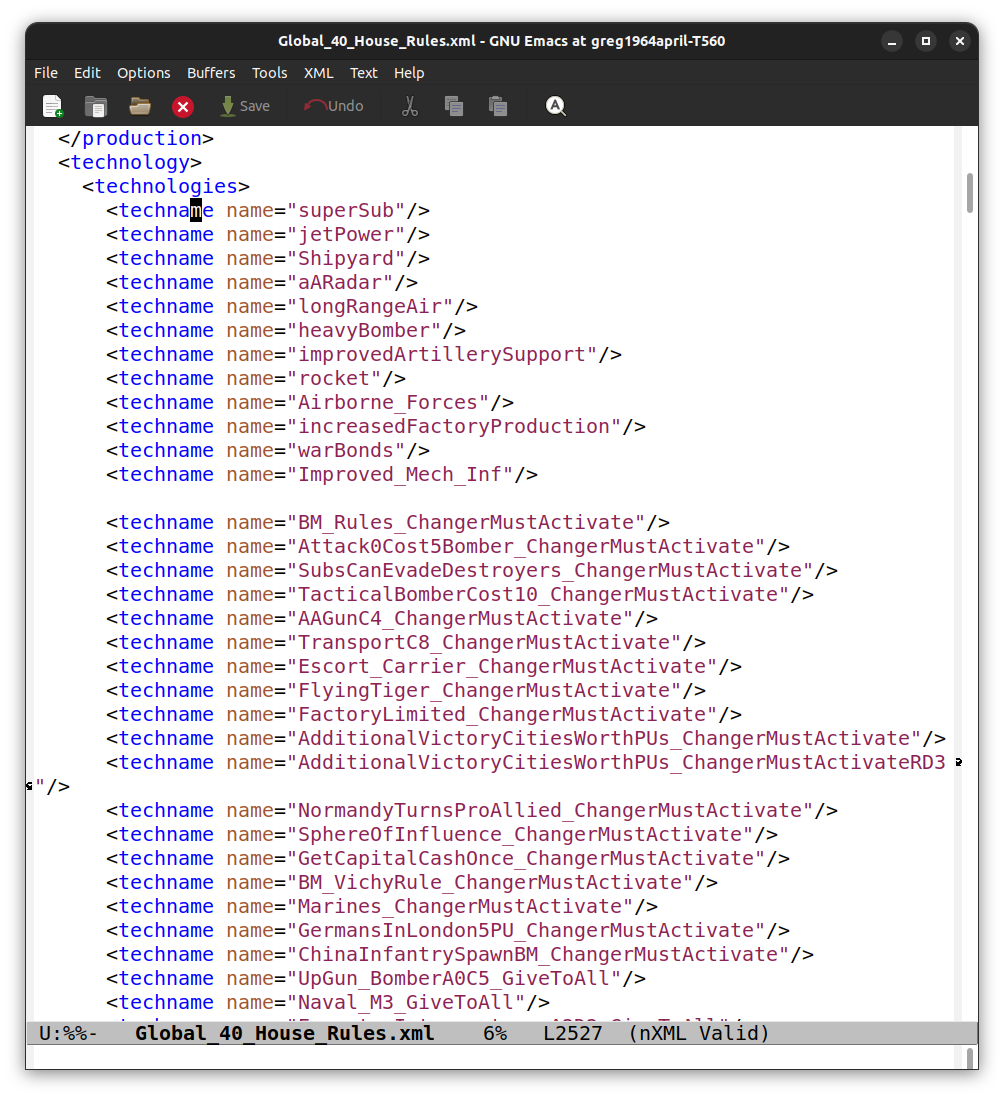Click "GetCapitalCashOnce_ChangerMustActivate" value
Screen dimensions: 1004x1098
point(527,859)
